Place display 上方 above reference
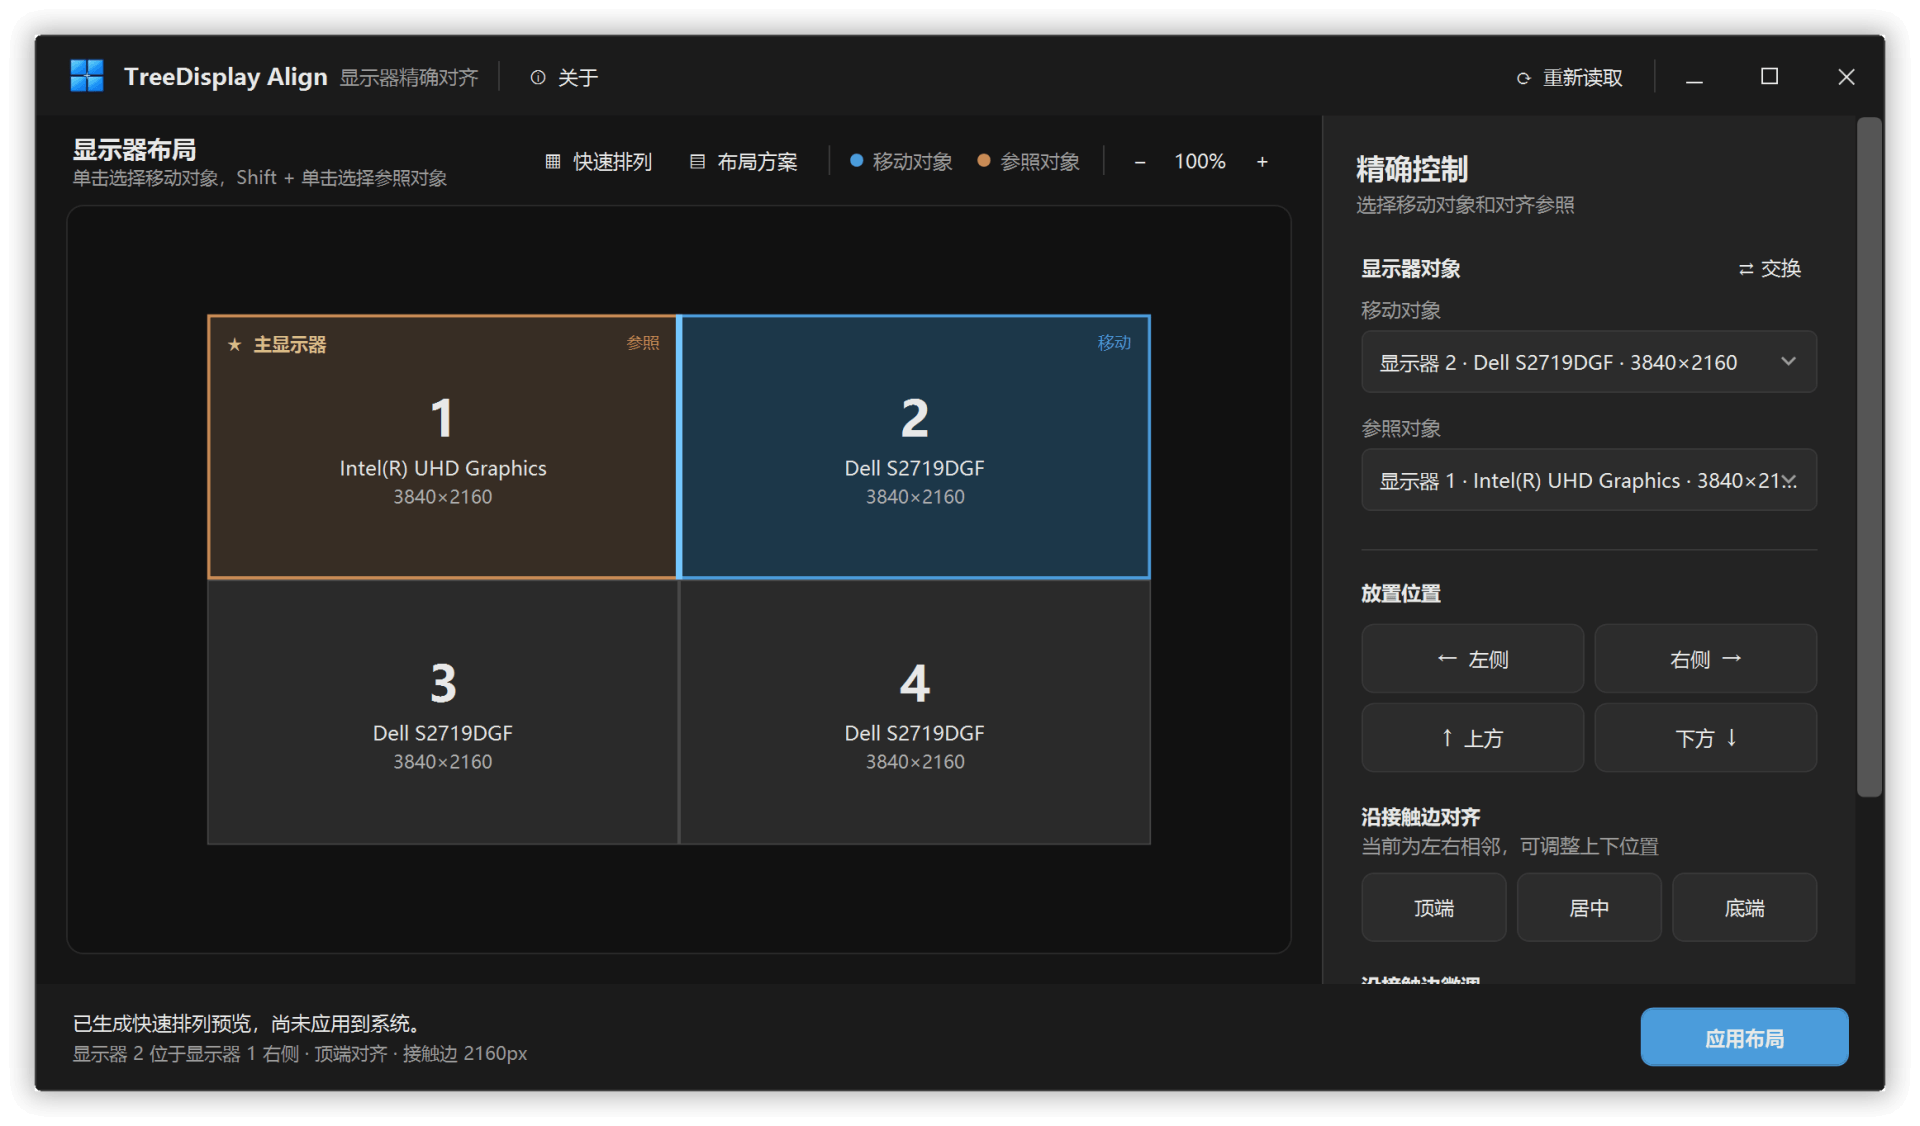 pyautogui.click(x=1472, y=738)
